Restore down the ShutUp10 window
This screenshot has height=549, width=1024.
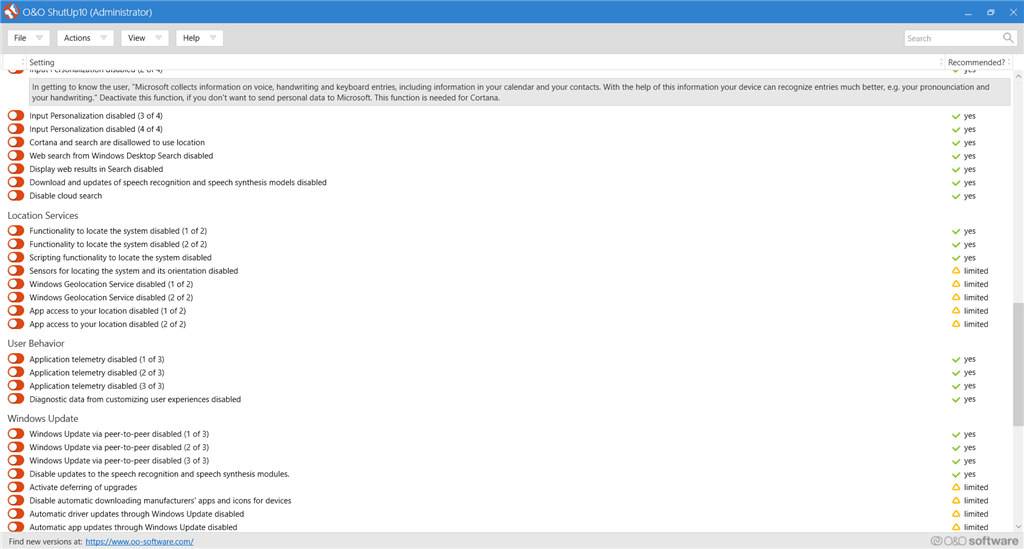(991, 12)
